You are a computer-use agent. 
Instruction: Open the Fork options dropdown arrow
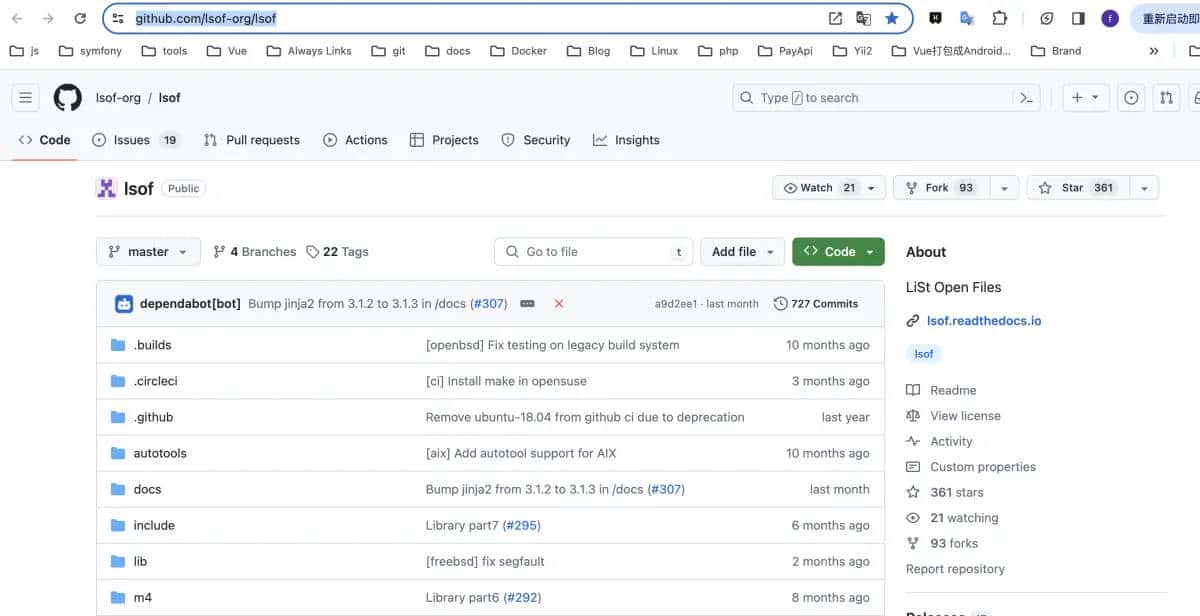1004,188
